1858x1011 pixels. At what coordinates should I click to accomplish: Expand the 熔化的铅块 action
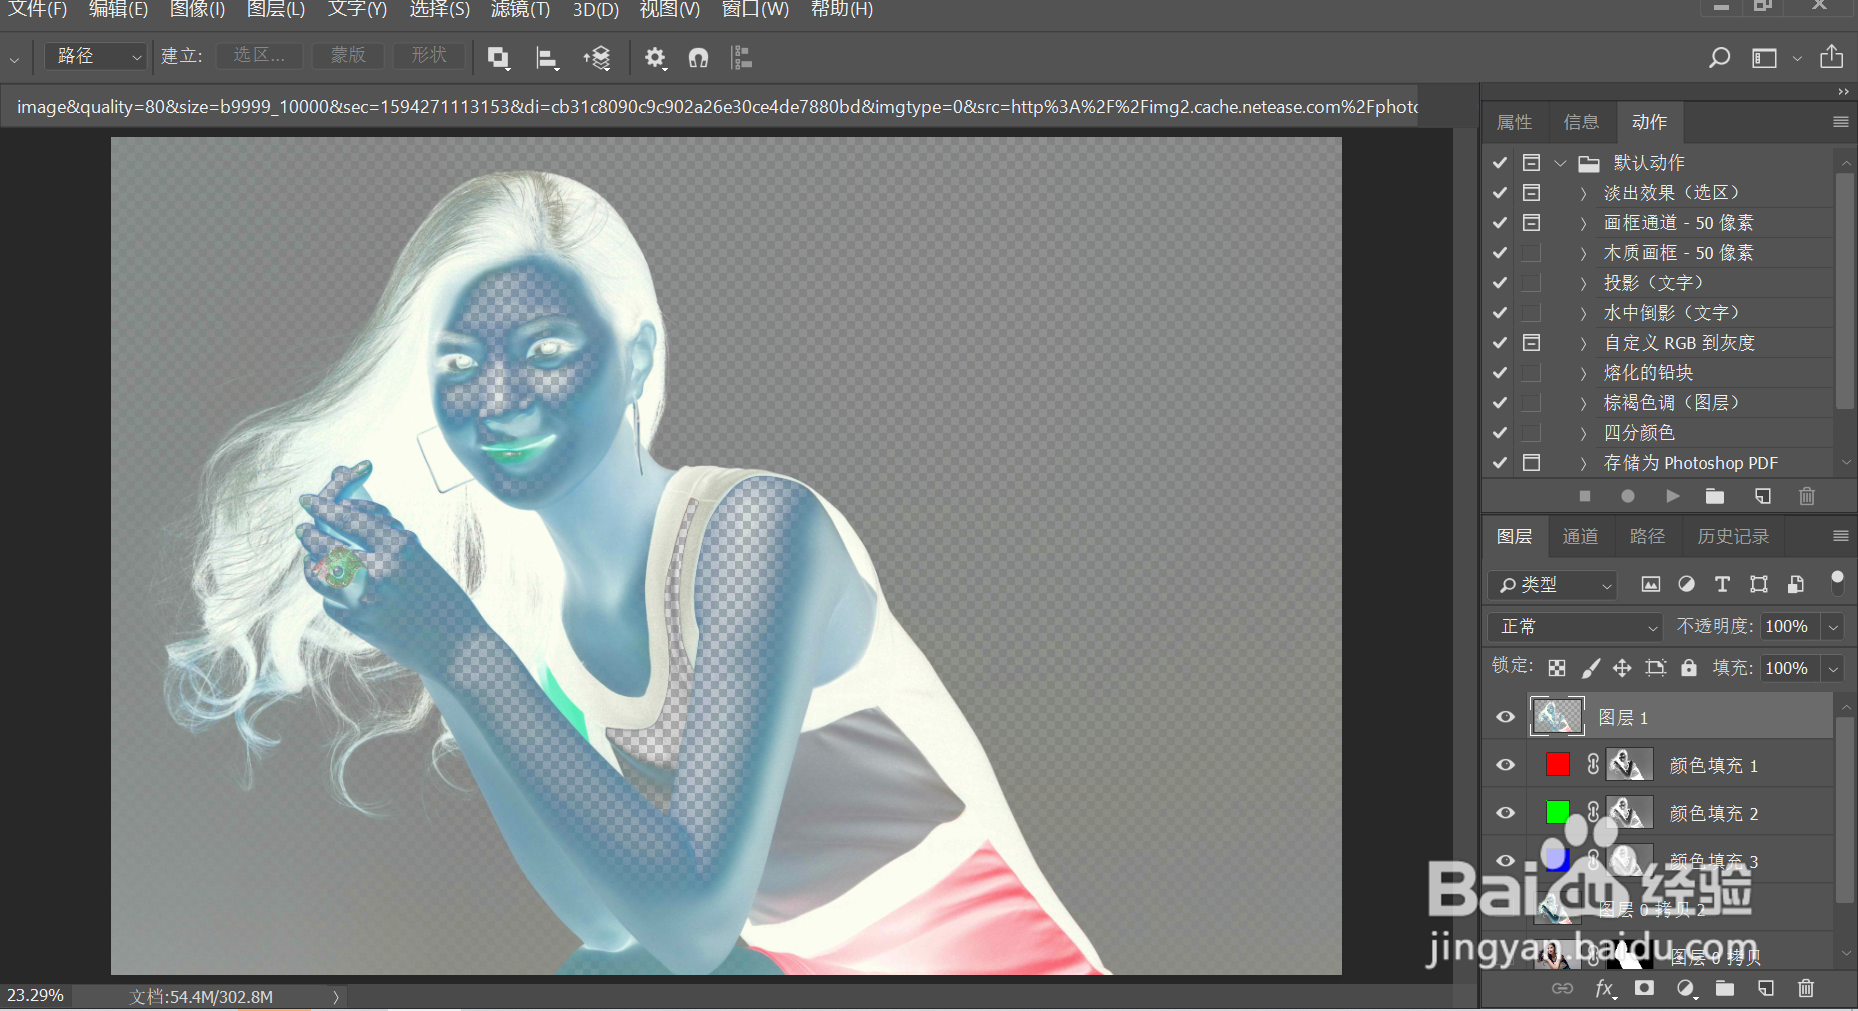tap(1583, 373)
